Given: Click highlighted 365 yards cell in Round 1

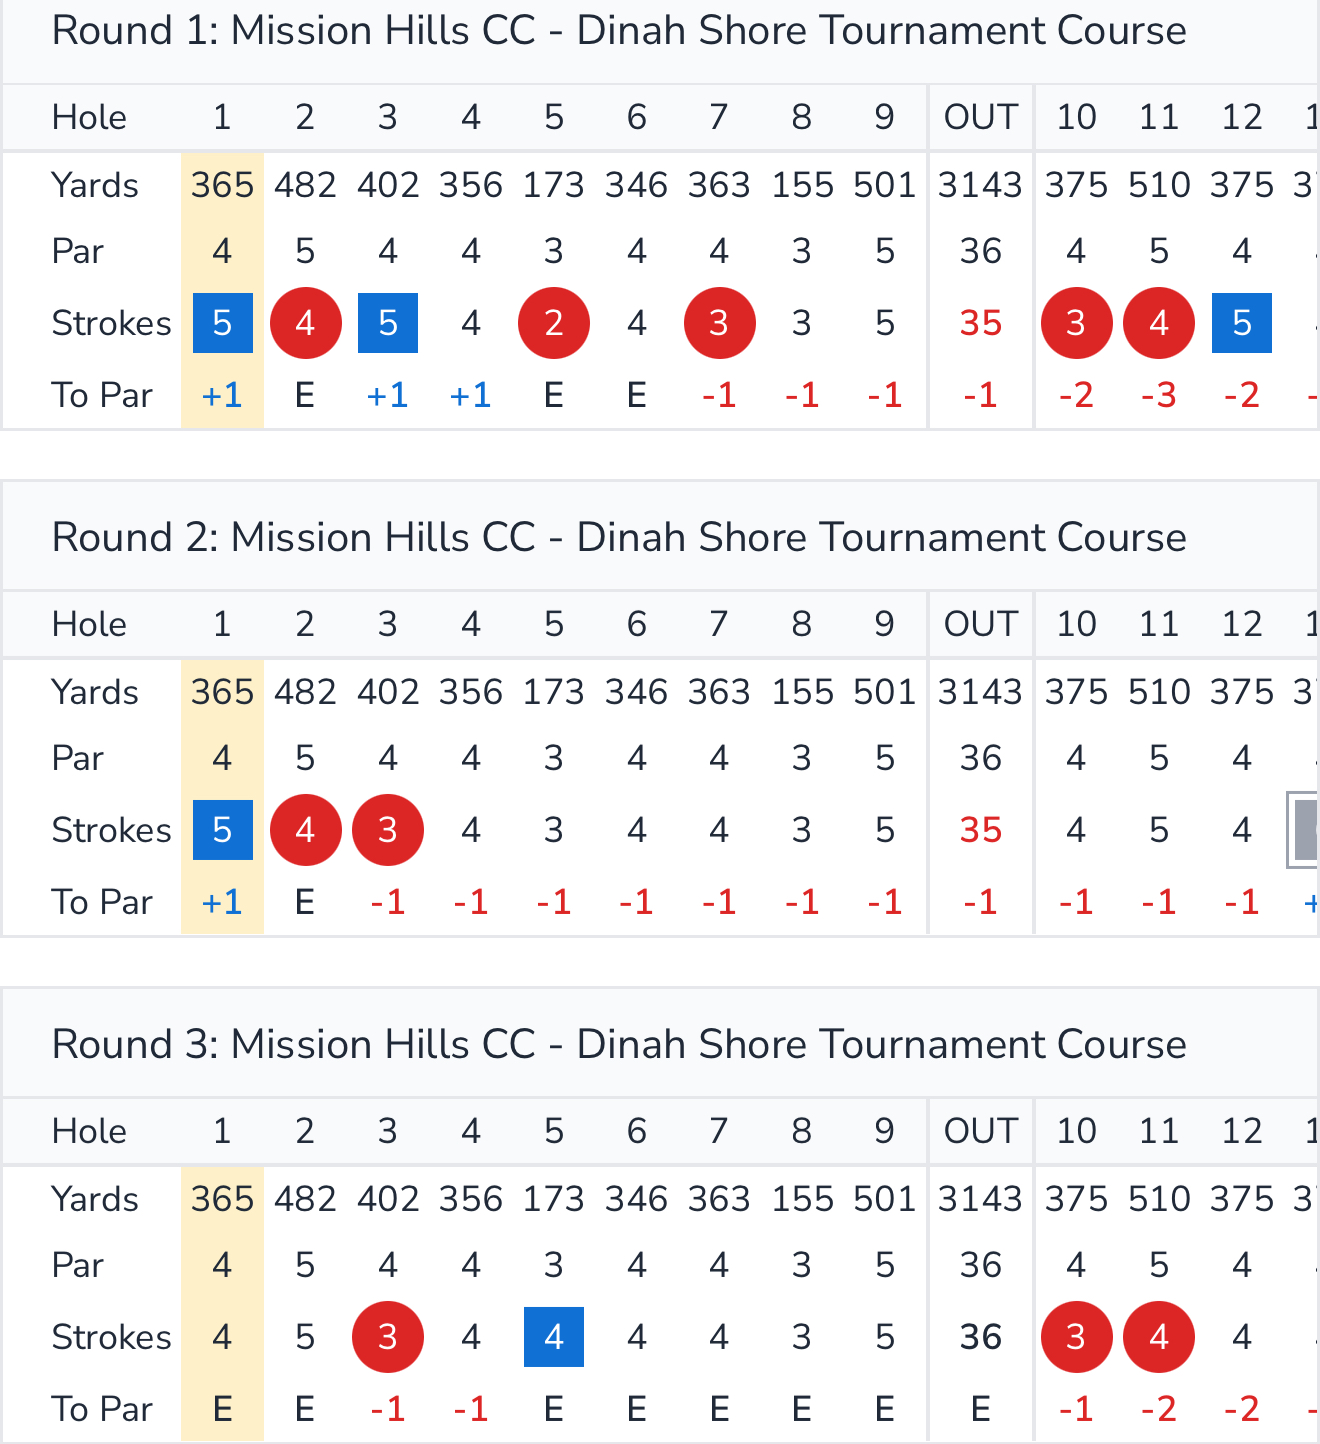Looking at the screenshot, I should (x=223, y=185).
